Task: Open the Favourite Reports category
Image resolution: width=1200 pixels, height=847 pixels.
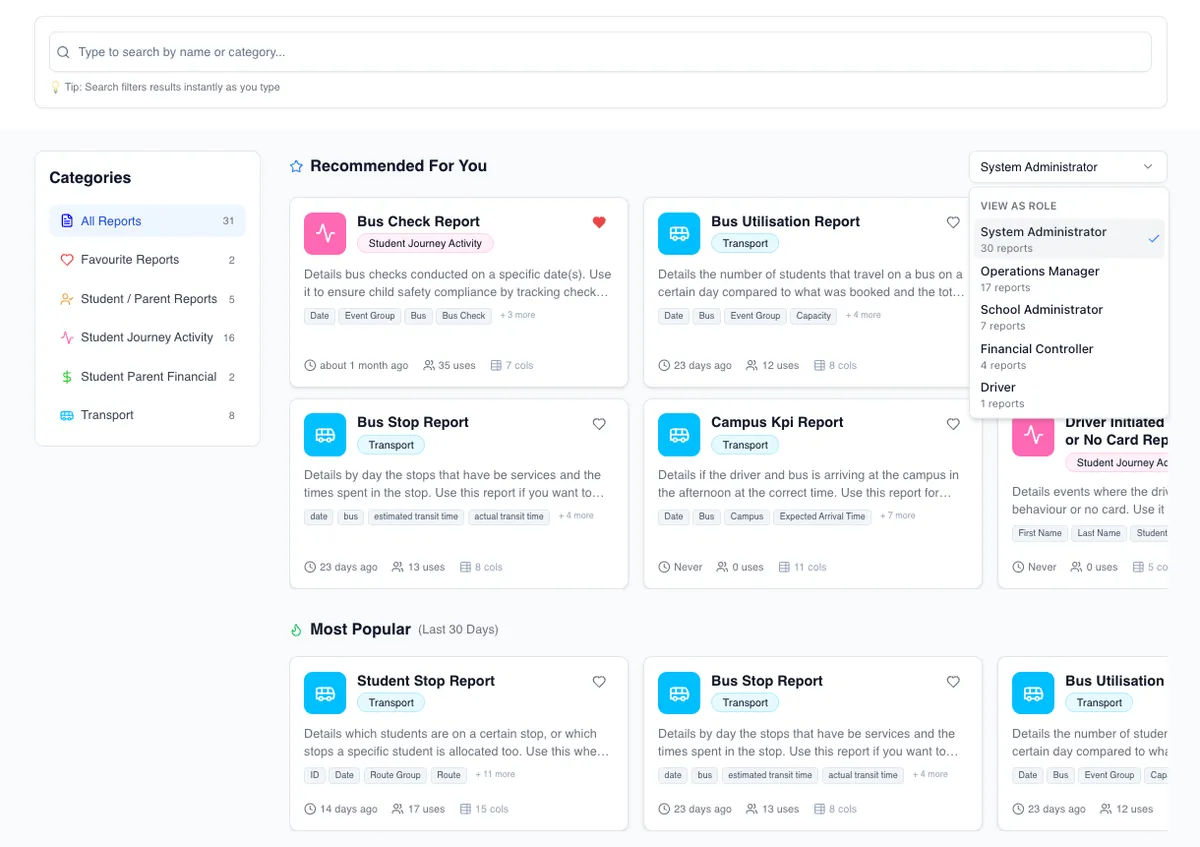Action: pyautogui.click(x=147, y=260)
